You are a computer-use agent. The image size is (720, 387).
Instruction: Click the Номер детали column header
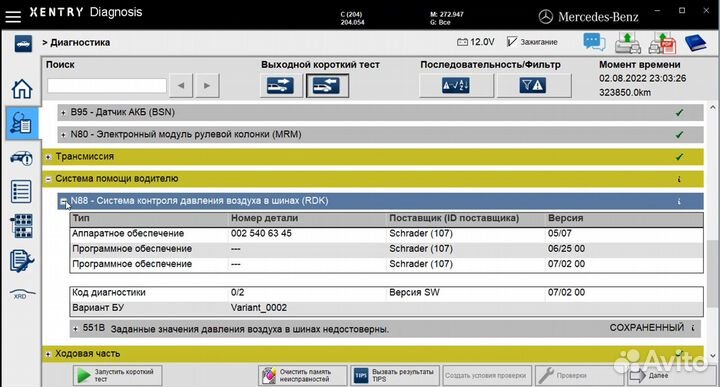point(264,218)
